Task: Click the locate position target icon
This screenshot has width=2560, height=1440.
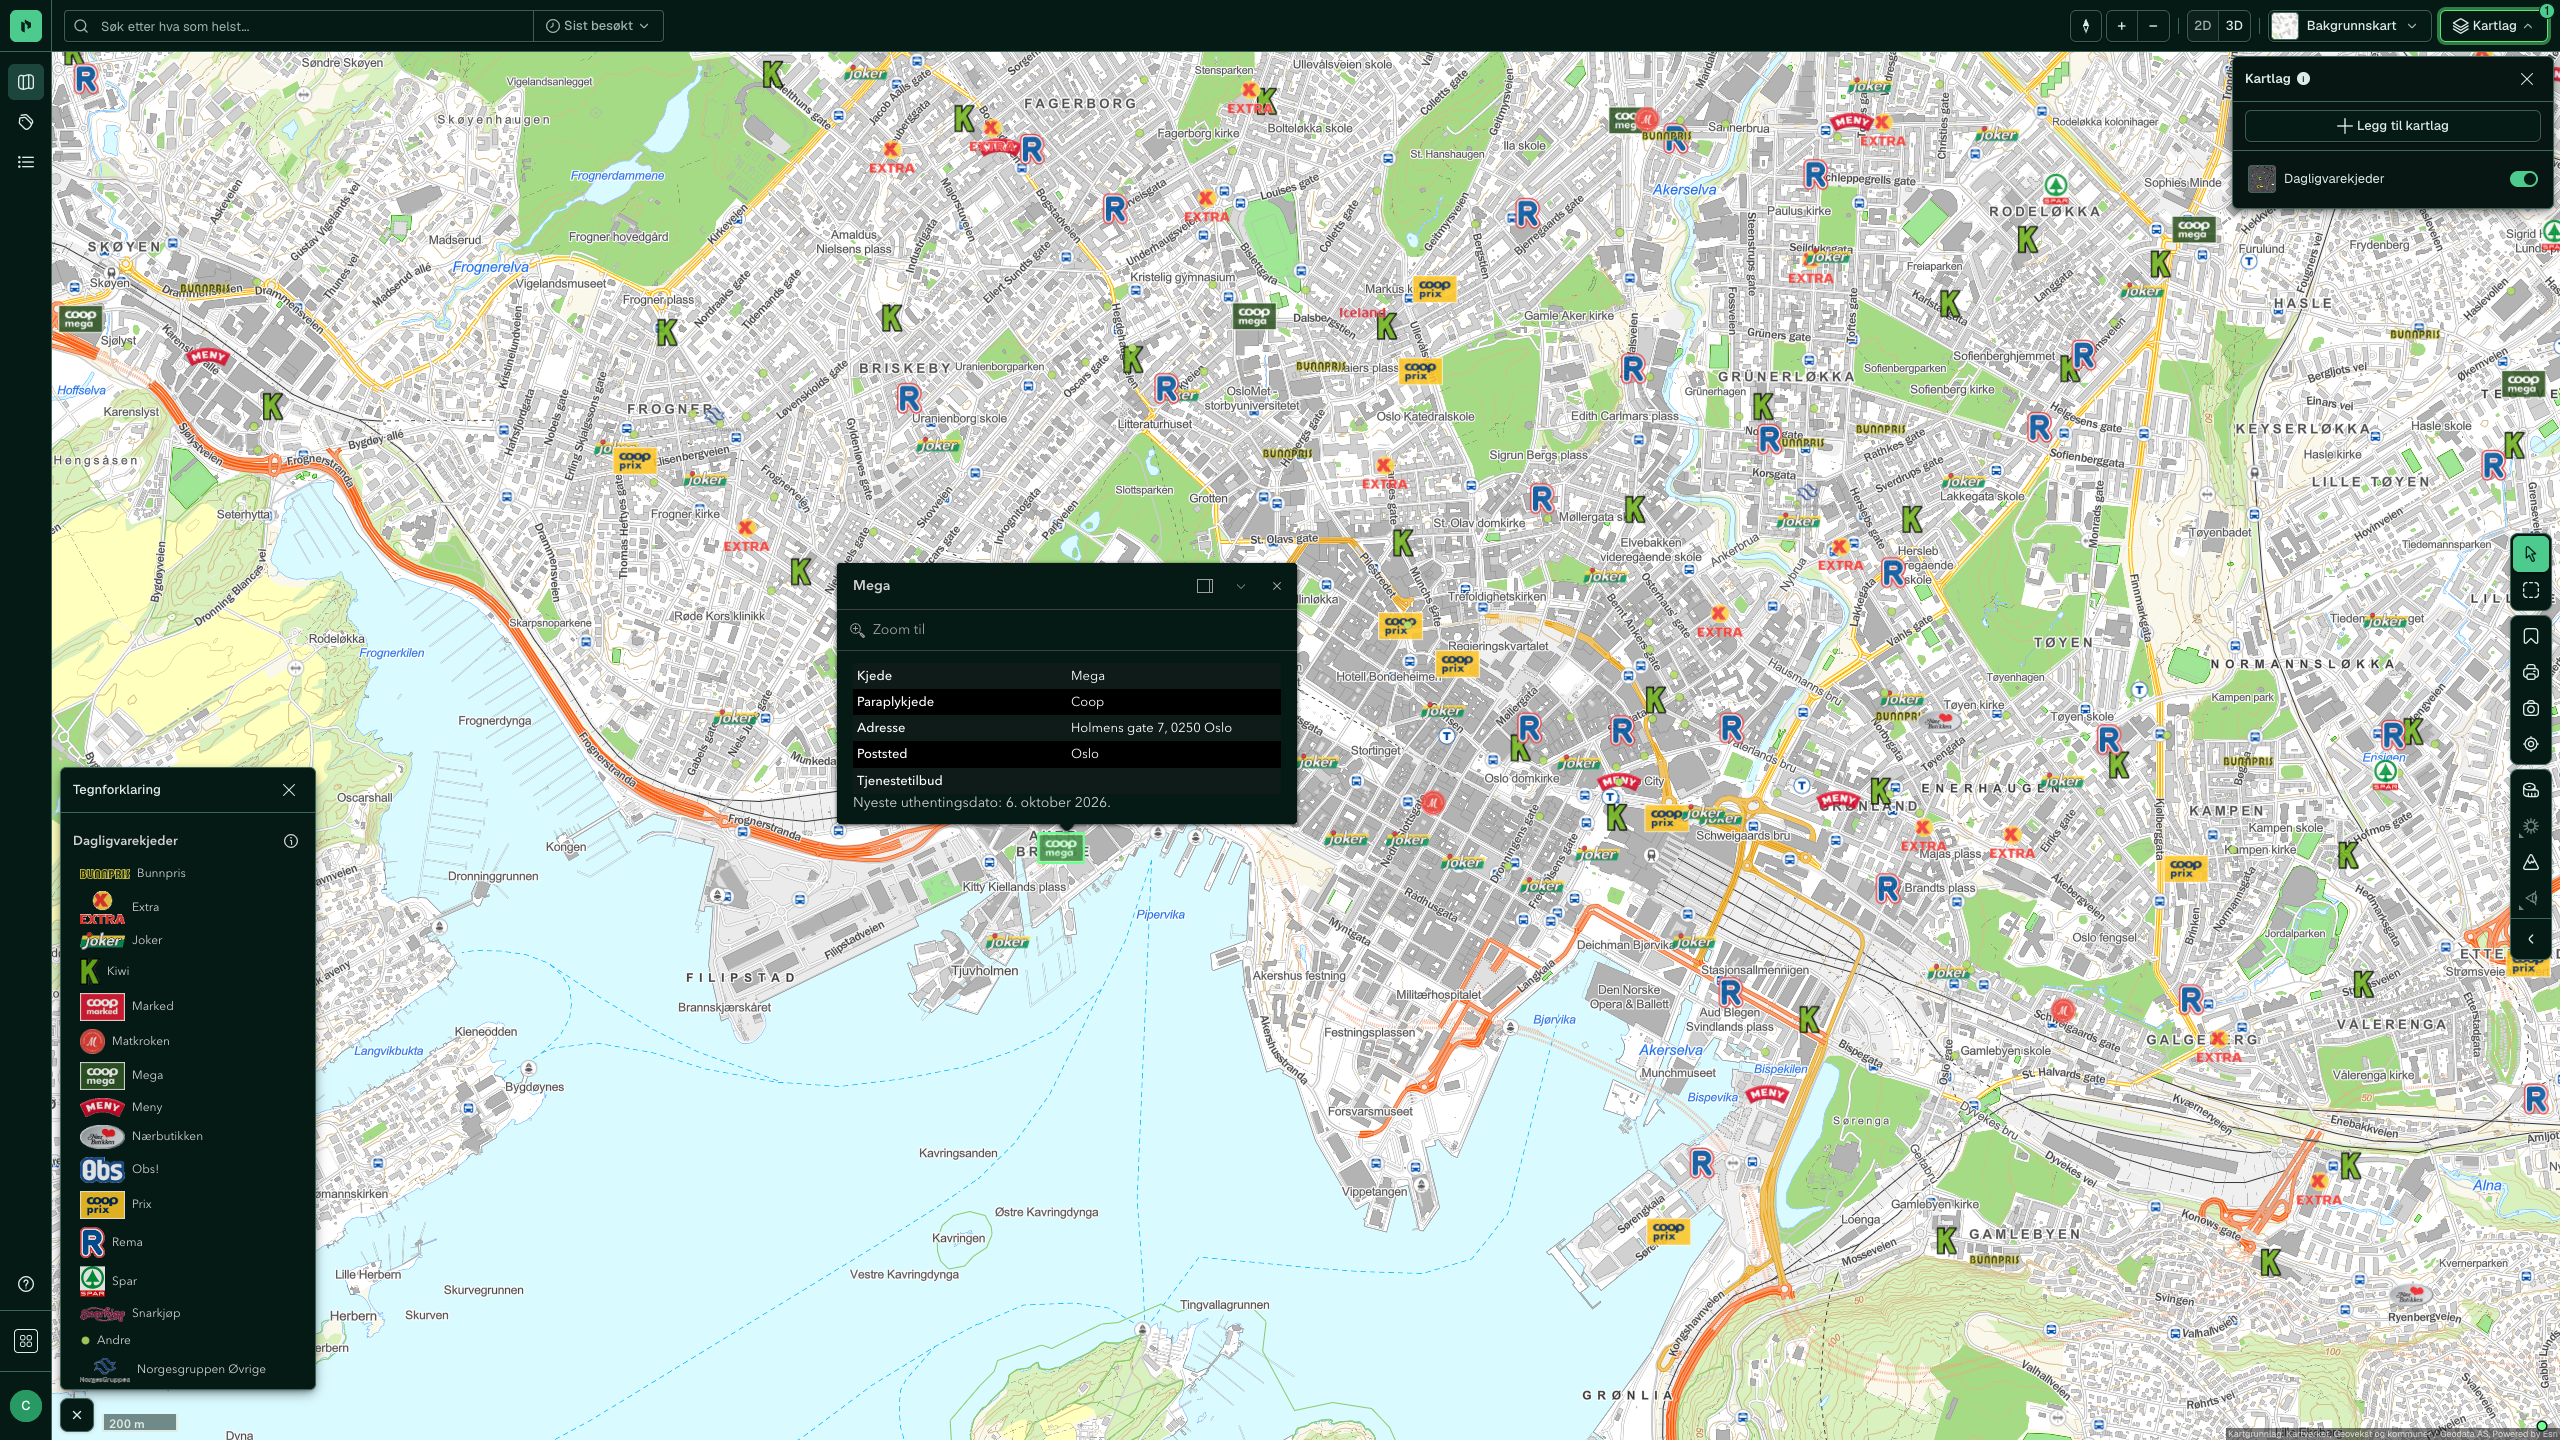Action: coord(2530,744)
